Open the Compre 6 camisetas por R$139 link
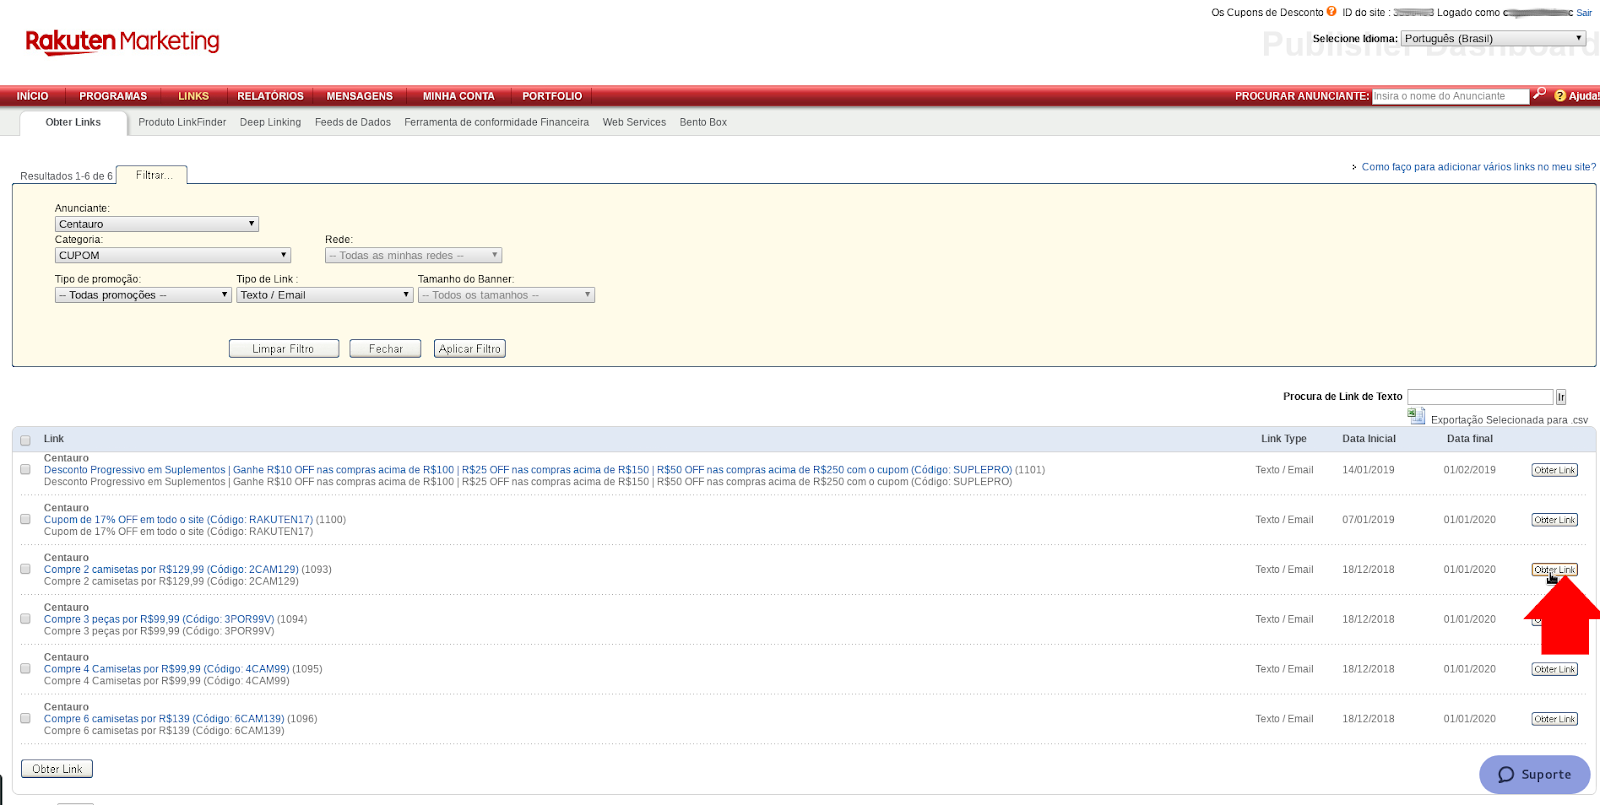This screenshot has width=1600, height=805. pyautogui.click(x=164, y=718)
